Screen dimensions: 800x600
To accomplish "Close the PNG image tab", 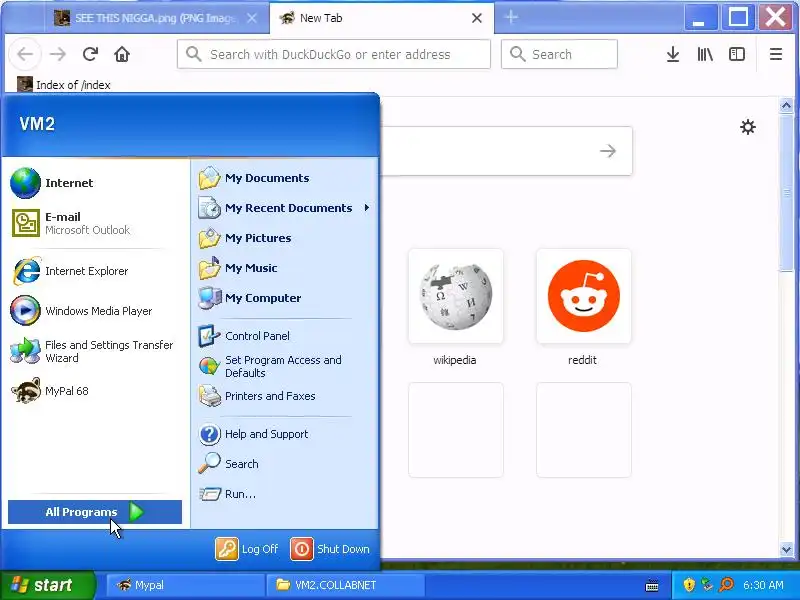I will (252, 18).
